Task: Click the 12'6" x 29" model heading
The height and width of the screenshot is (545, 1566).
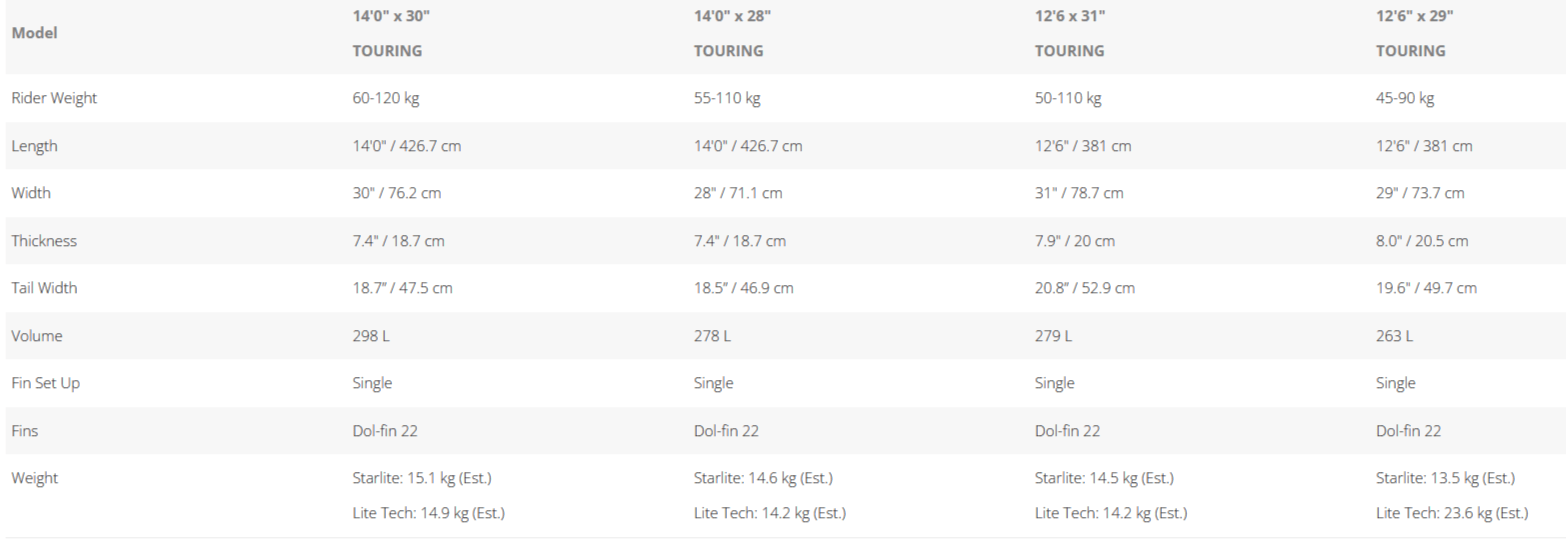Action: pyautogui.click(x=1414, y=16)
